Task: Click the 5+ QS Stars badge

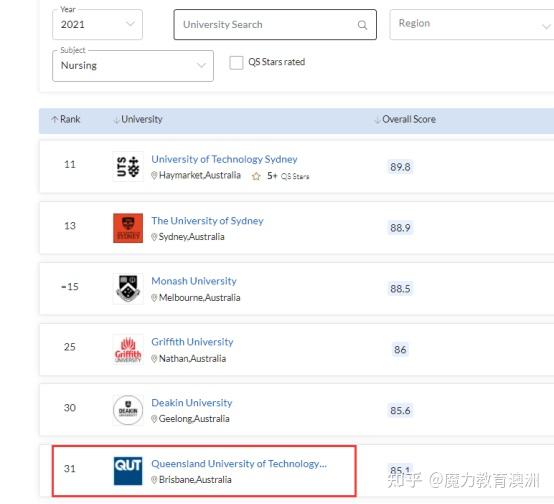Action: (x=288, y=176)
